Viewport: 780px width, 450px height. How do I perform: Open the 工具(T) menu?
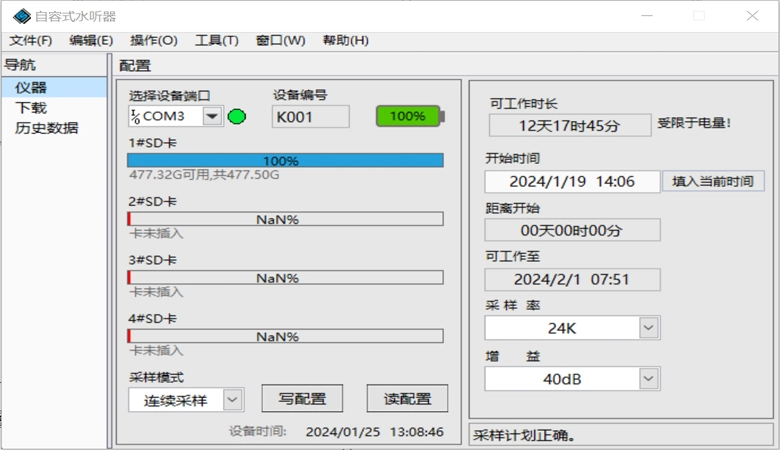point(216,40)
